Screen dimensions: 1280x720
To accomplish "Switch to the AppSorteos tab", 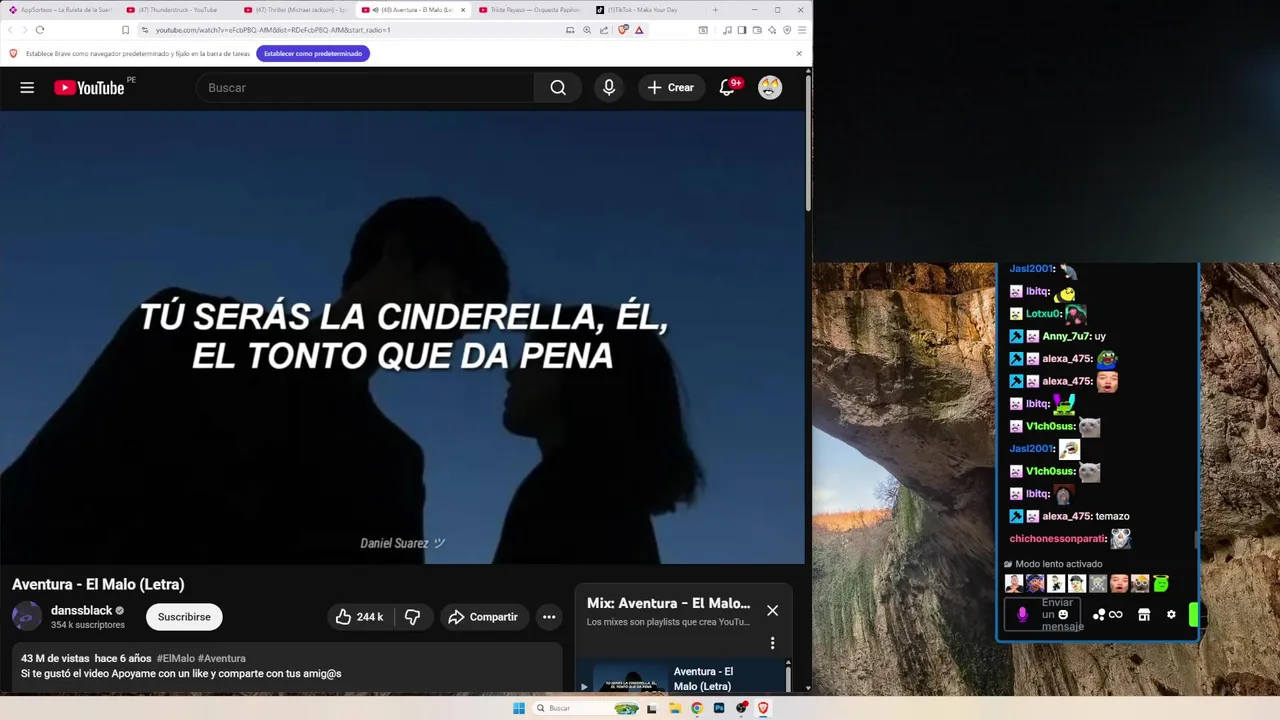I will click(x=61, y=10).
